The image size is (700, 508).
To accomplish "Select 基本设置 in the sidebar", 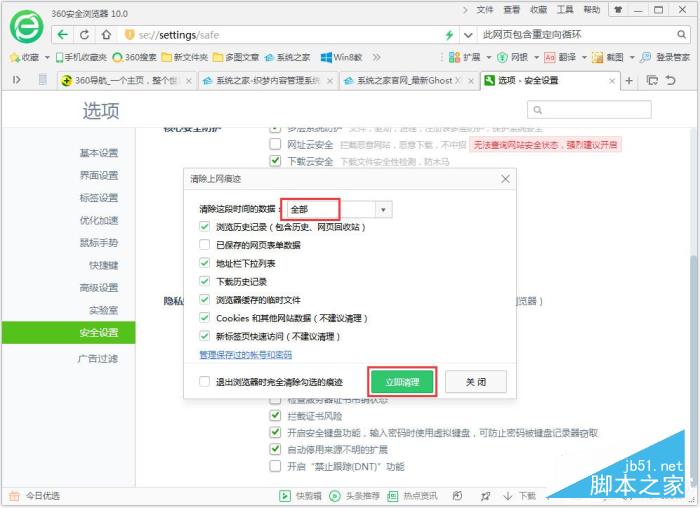I will (x=99, y=153).
